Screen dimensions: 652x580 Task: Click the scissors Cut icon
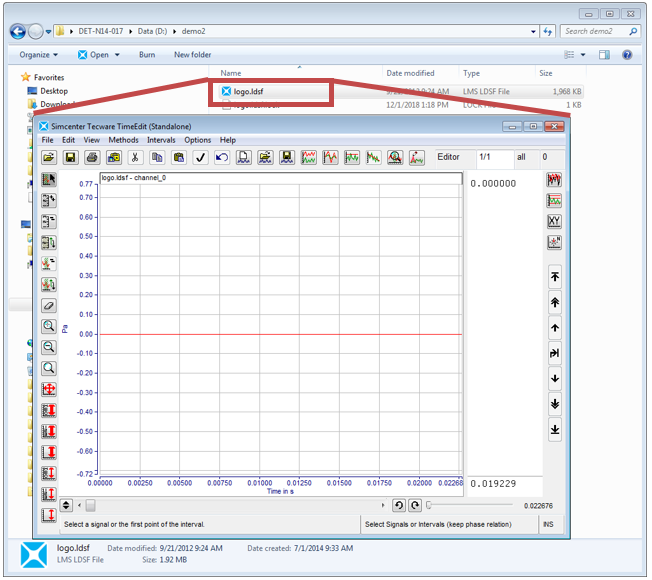[x=135, y=158]
